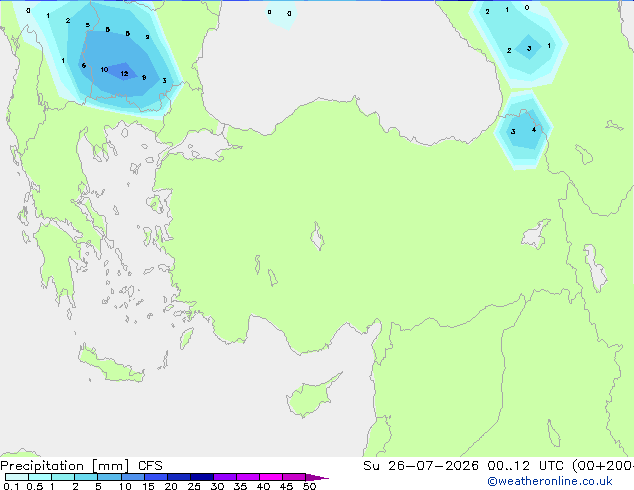Viewport: 634px width, 490px height.
Task: Pick the 0.1–0.5 mm legend swatch
Action: (x=17, y=477)
